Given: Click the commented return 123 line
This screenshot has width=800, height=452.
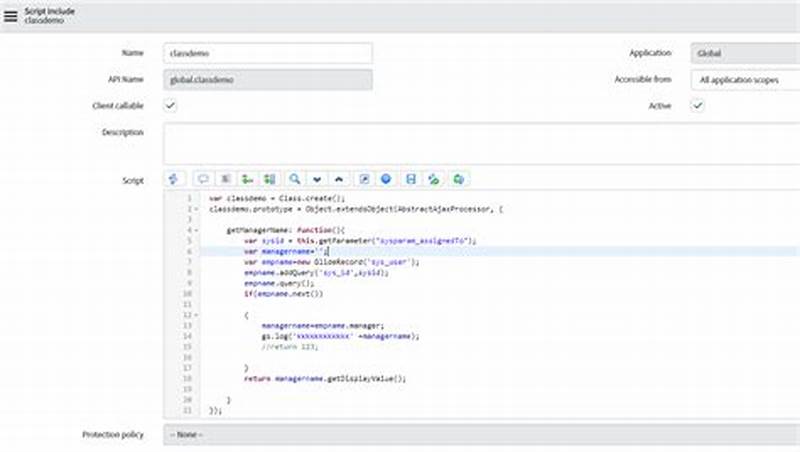Looking at the screenshot, I should point(289,347).
